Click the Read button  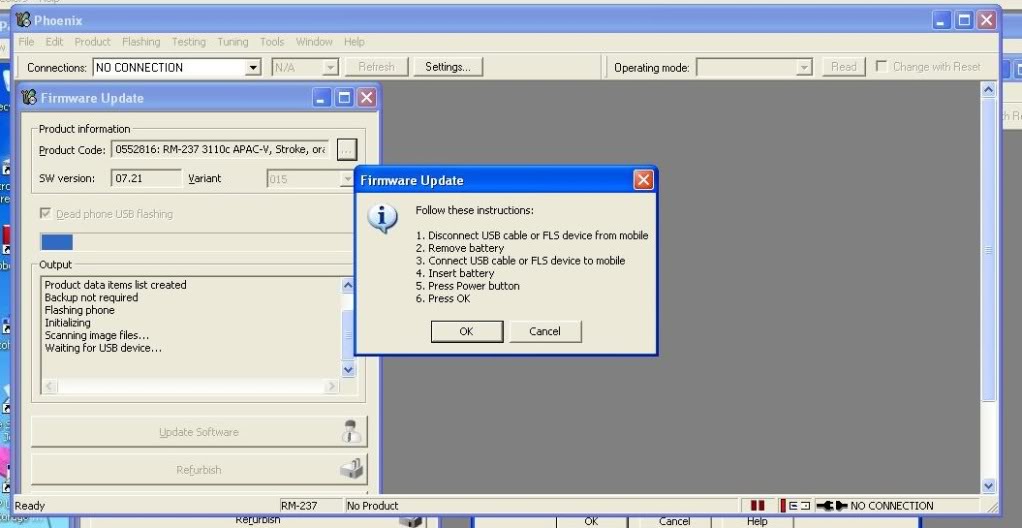tap(843, 66)
